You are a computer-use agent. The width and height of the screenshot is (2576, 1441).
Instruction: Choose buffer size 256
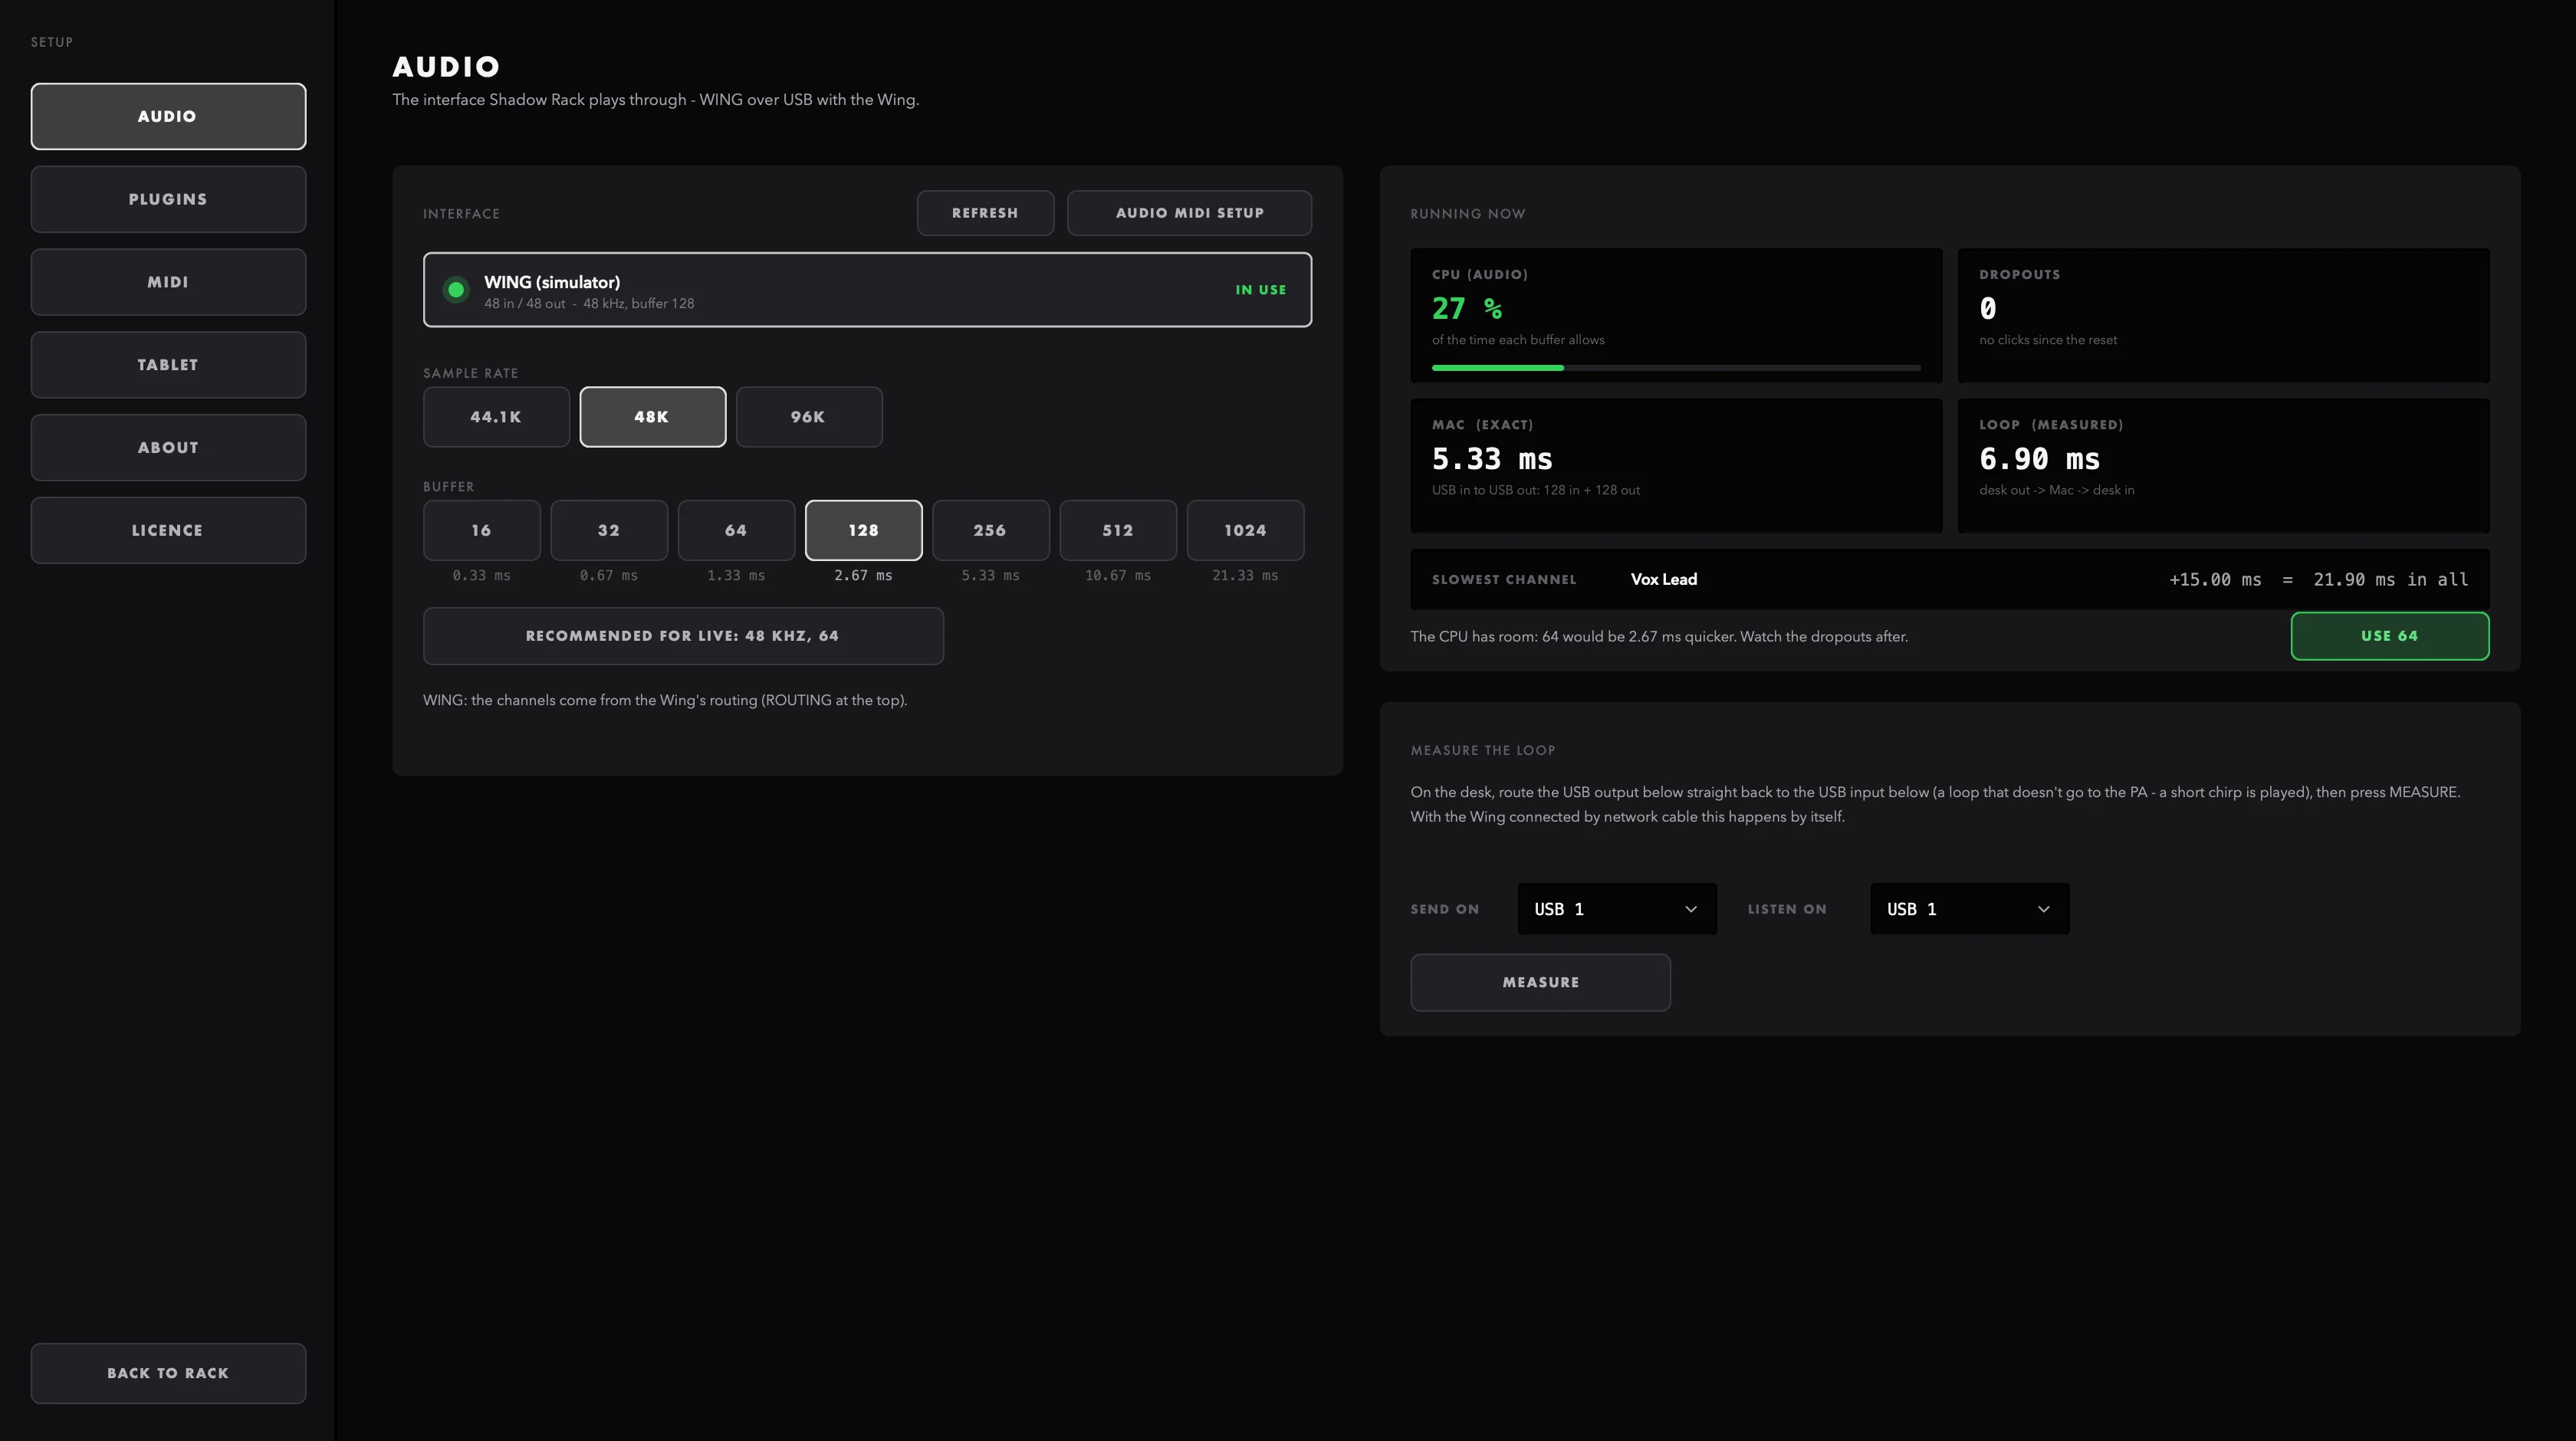tap(991, 530)
